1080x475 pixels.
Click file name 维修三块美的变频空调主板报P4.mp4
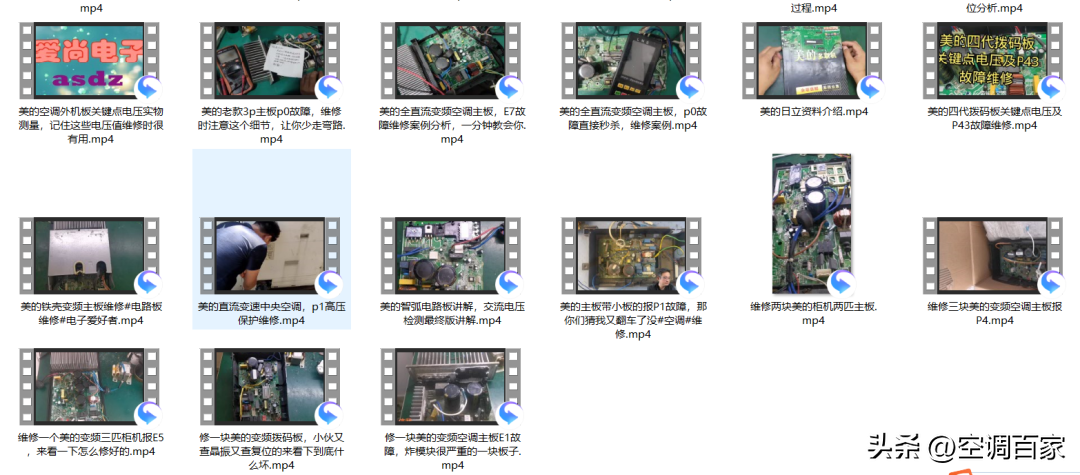(x=993, y=313)
